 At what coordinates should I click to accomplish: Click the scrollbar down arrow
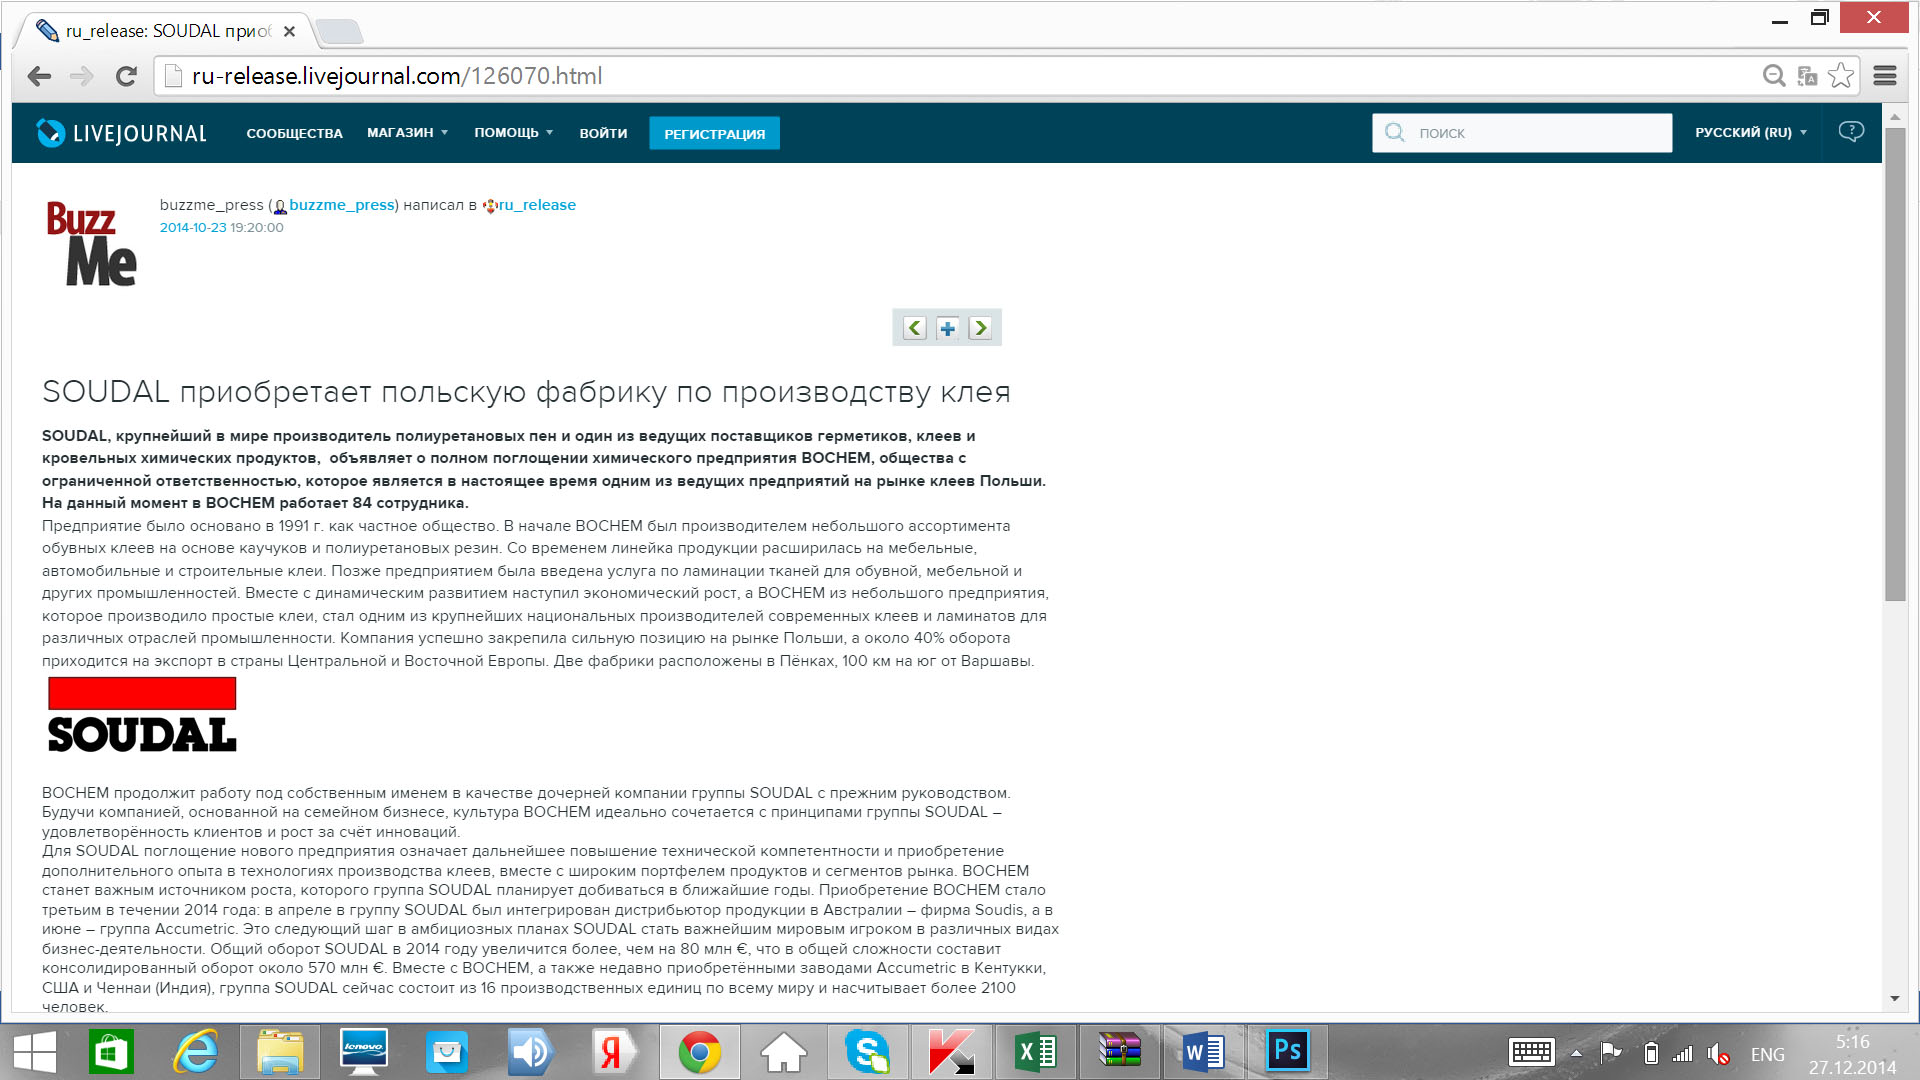(1894, 998)
